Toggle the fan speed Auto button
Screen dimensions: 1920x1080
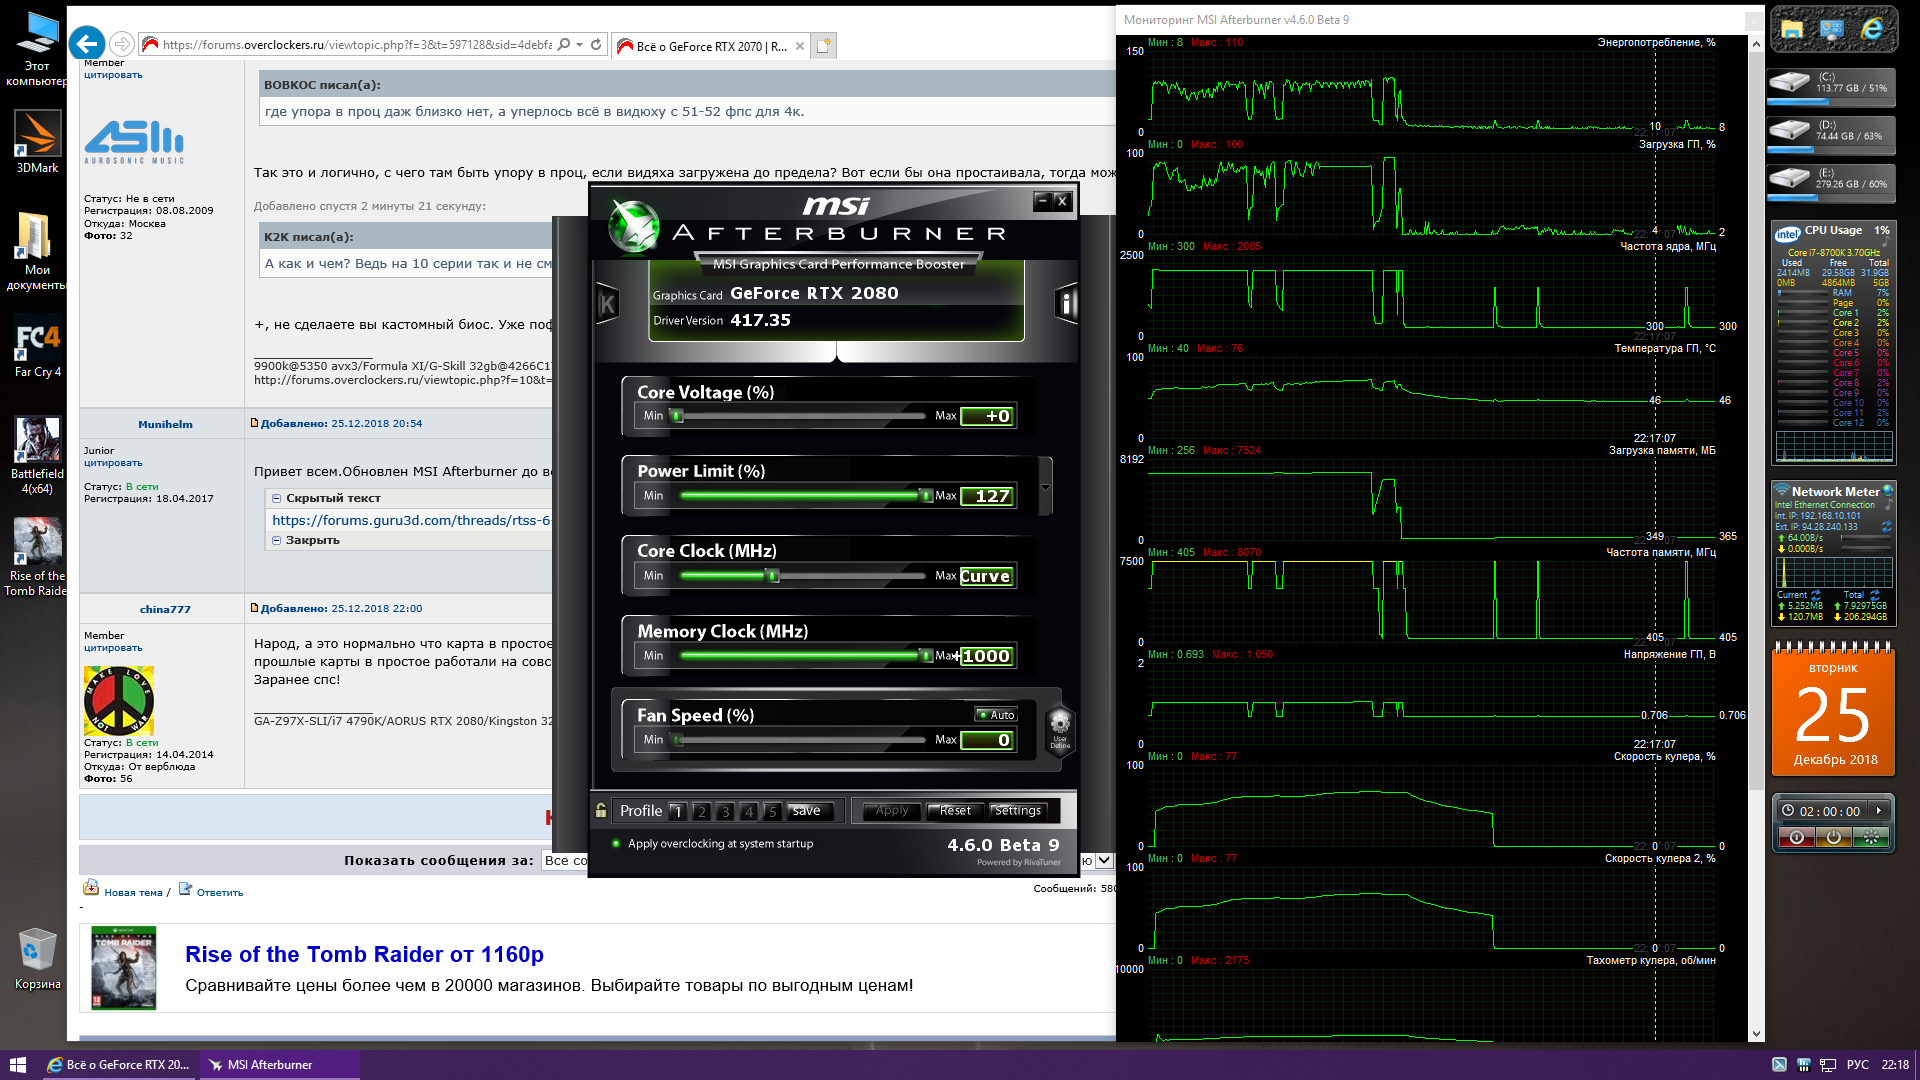click(996, 715)
